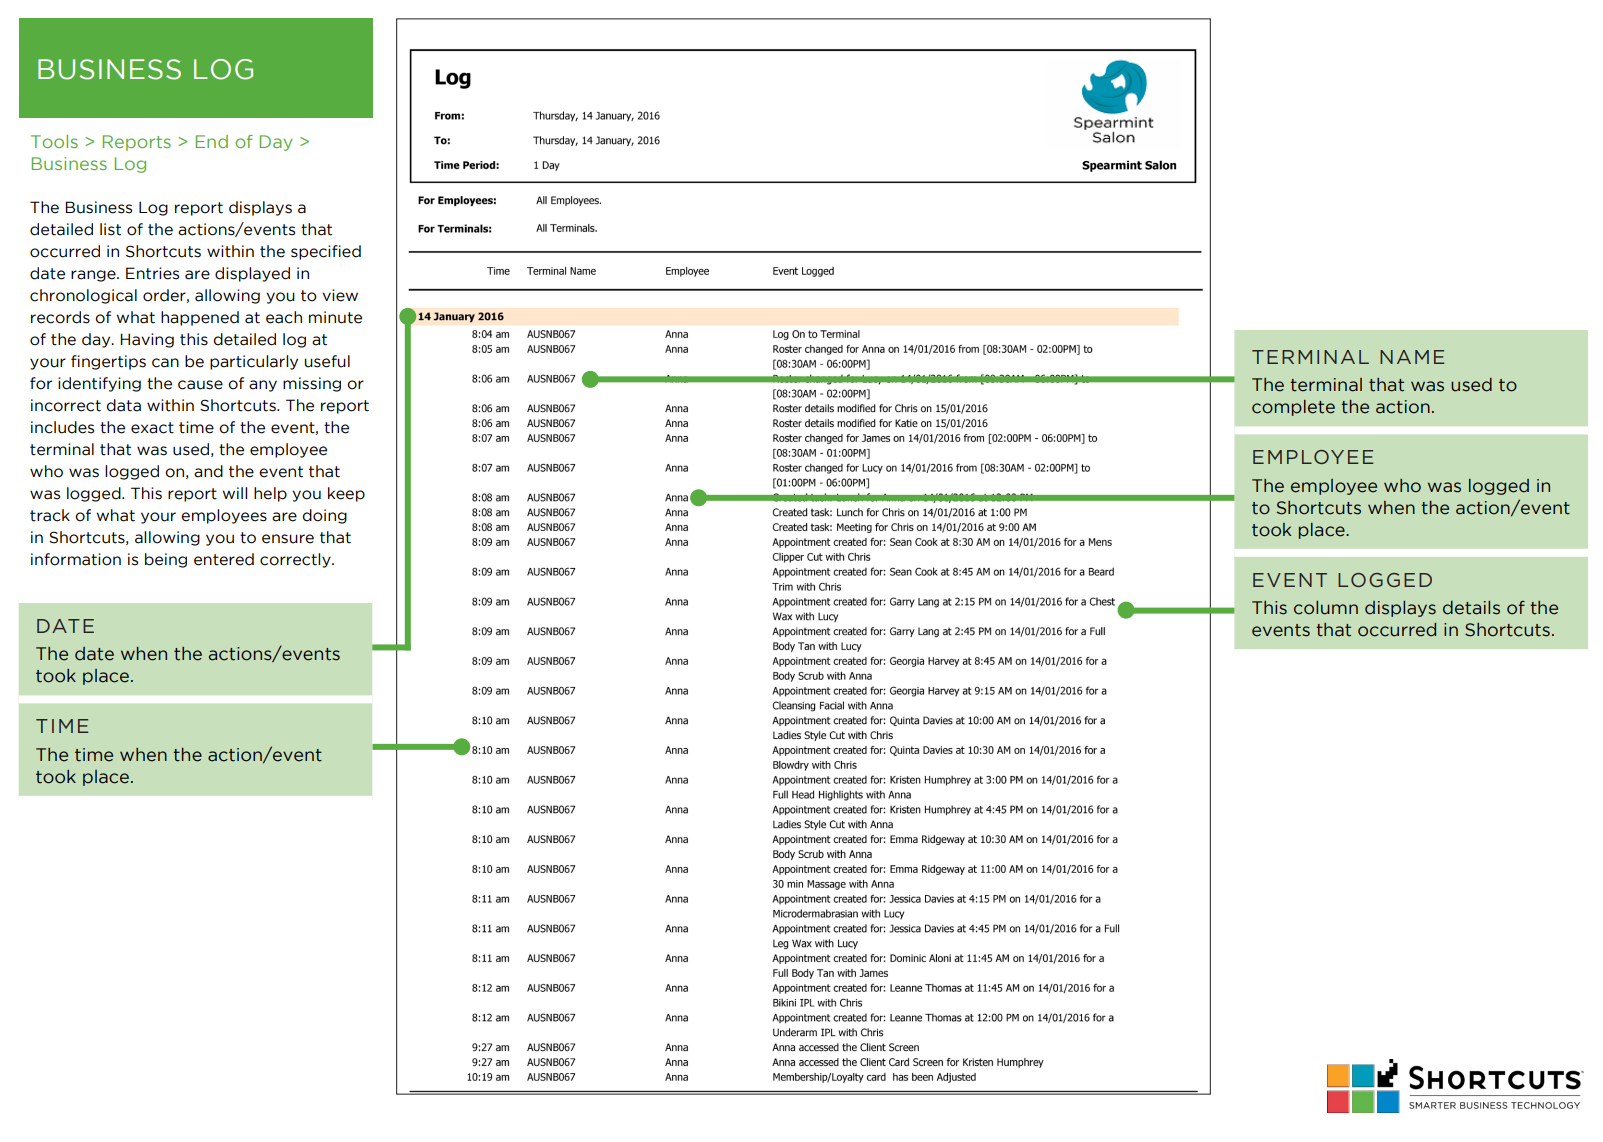Click Sean Cook 8:30 AM appointment event
Screen dimensions: 1603x1142
click(942, 550)
